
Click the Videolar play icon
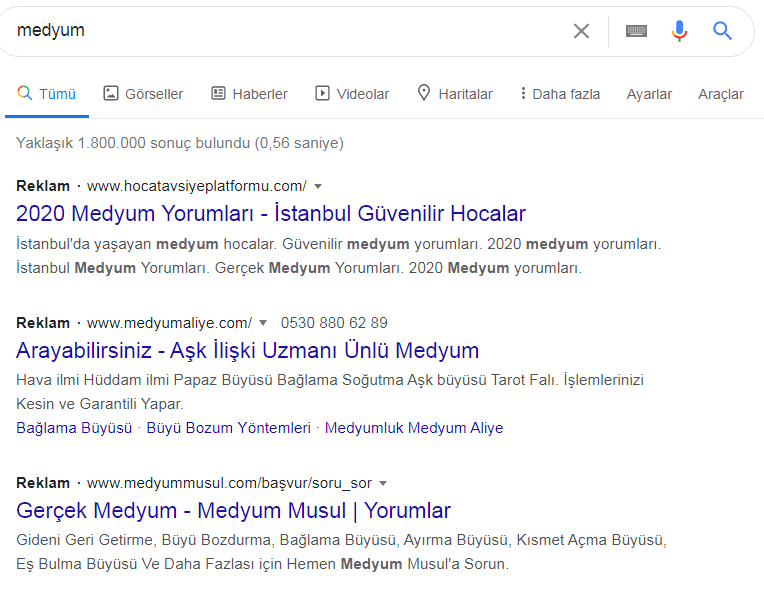(x=322, y=93)
